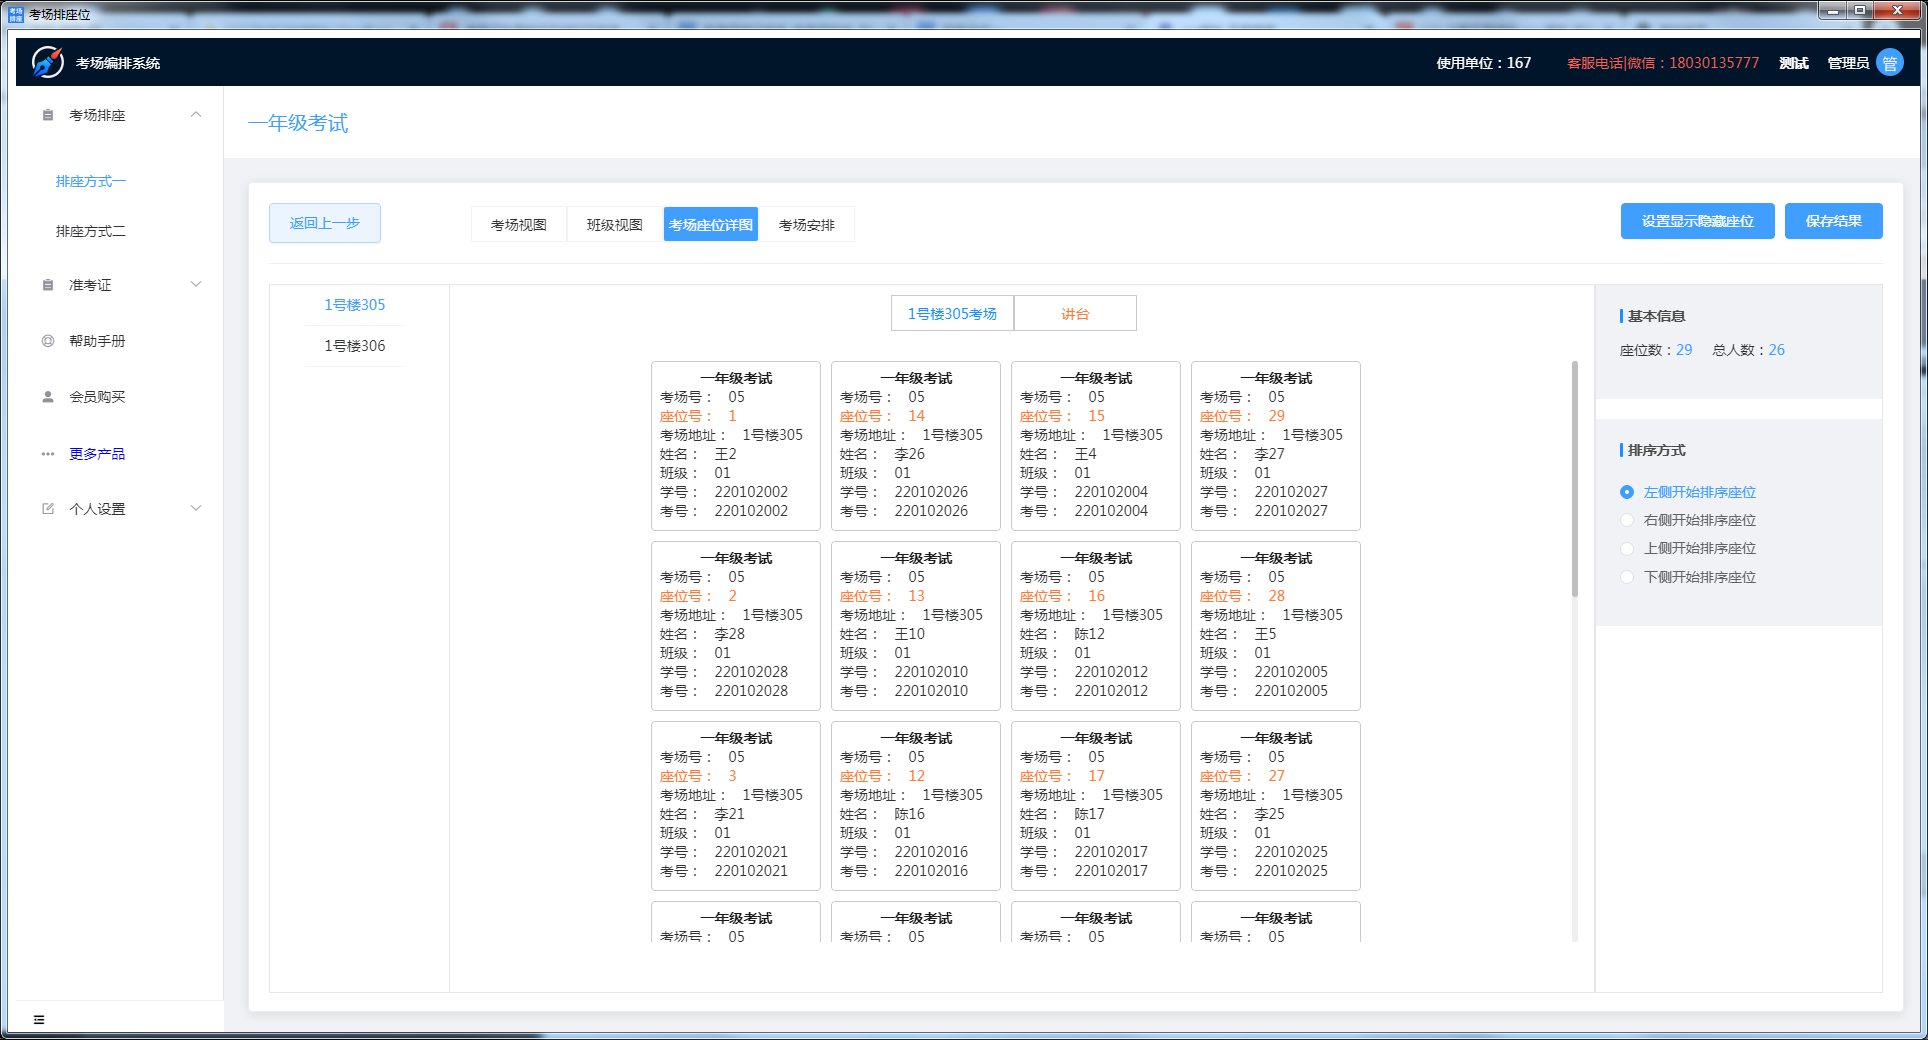Click the 管理员 label in header

tap(1848, 63)
